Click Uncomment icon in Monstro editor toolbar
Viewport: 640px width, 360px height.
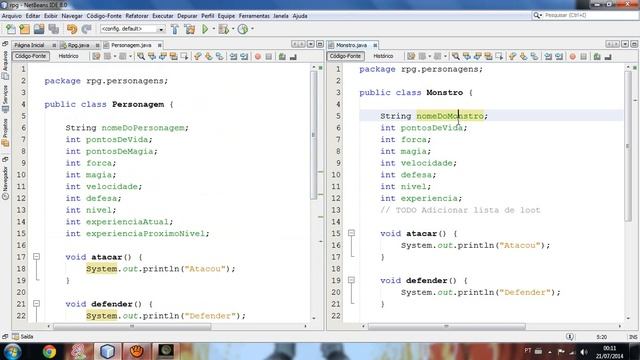608,56
